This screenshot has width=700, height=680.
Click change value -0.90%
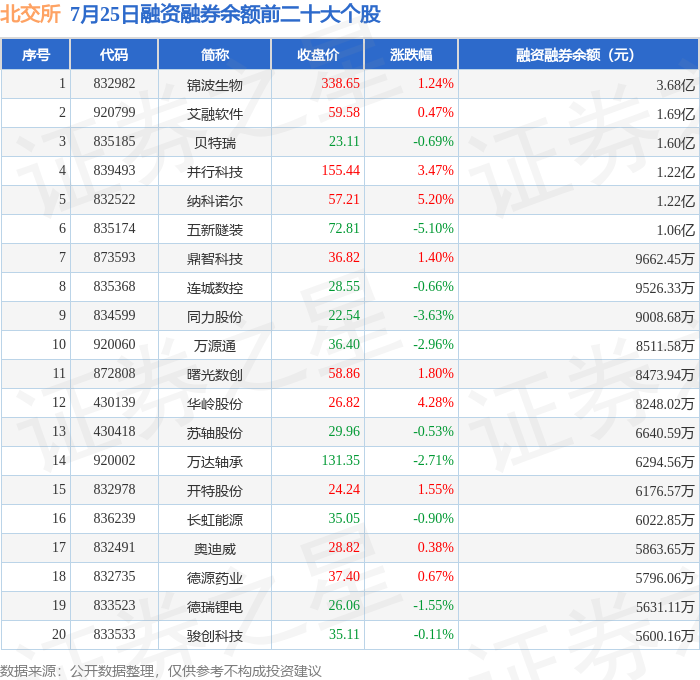pyautogui.click(x=433, y=519)
